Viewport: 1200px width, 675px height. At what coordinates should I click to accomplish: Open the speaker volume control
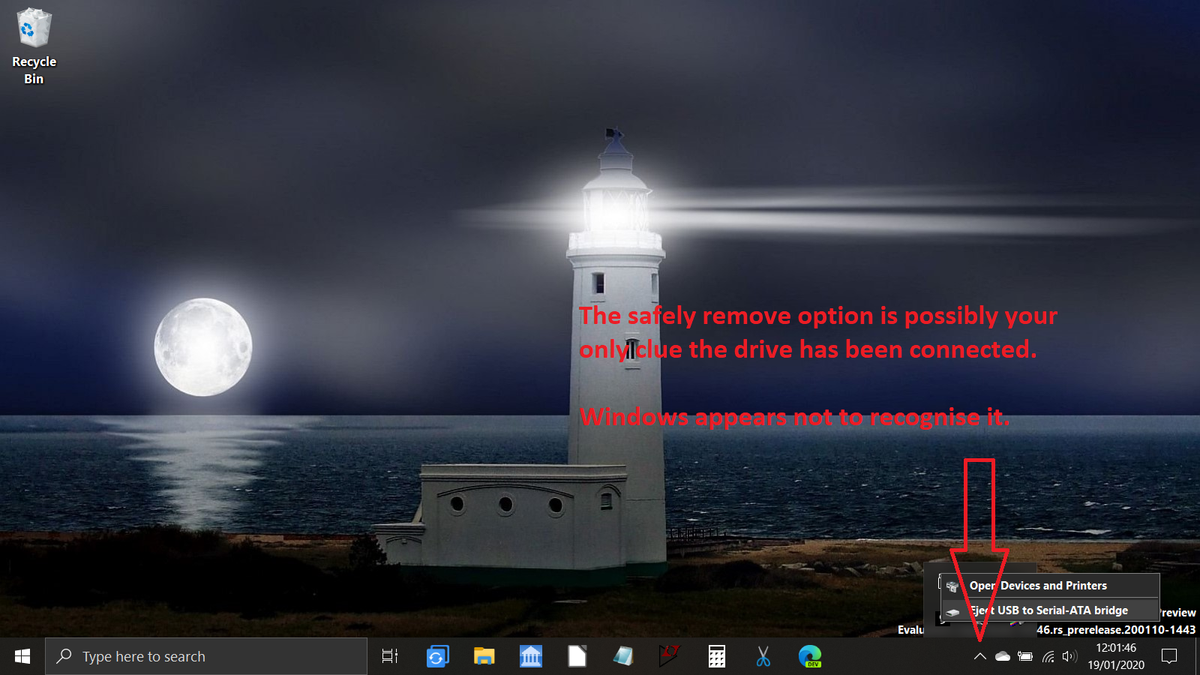pos(1070,656)
